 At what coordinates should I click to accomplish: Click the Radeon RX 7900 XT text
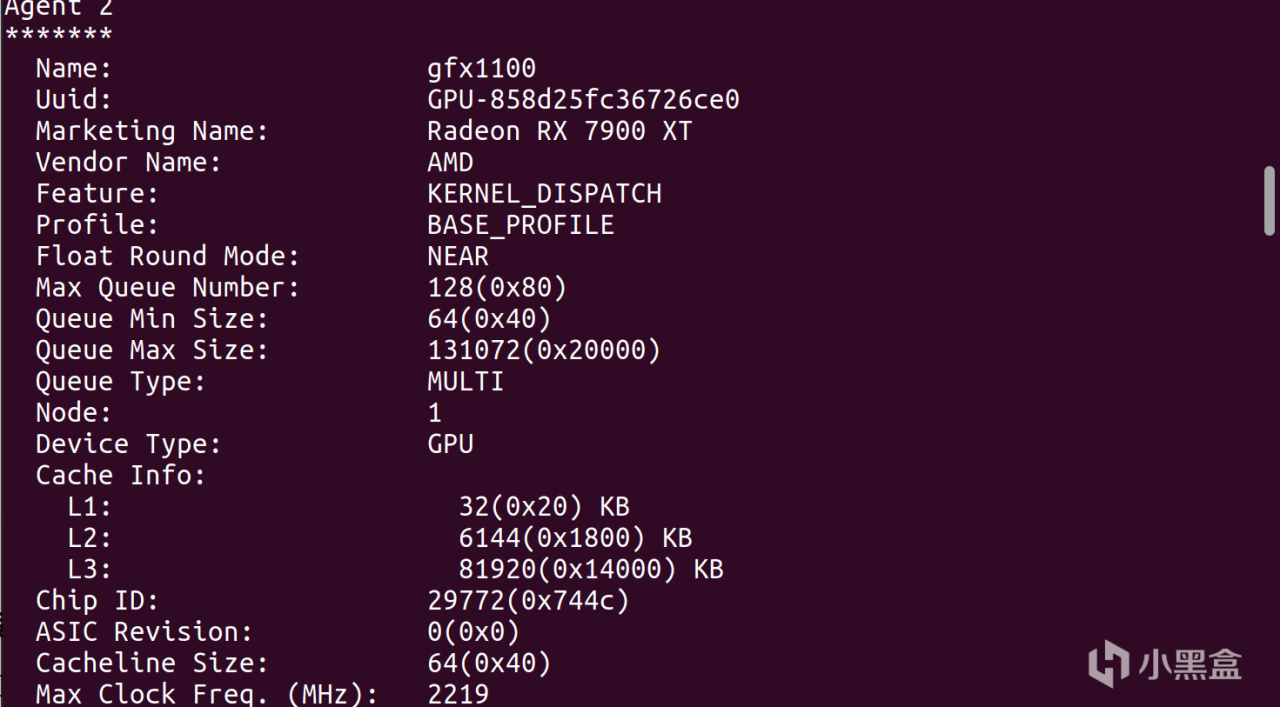coord(559,131)
